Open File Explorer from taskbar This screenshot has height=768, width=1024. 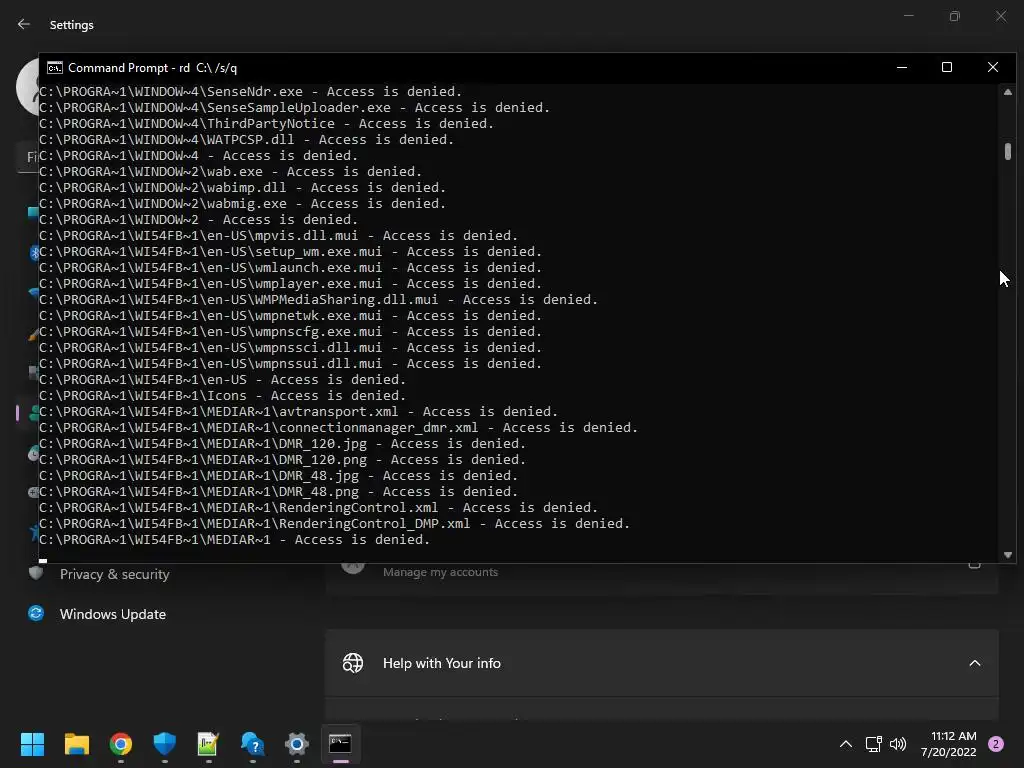point(76,744)
